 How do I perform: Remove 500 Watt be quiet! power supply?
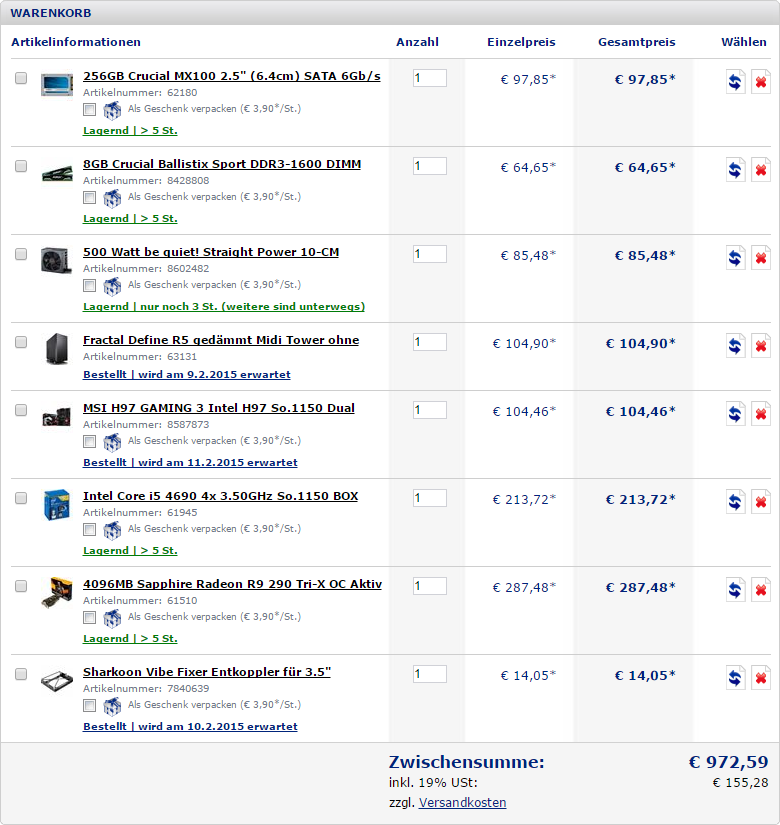[x=761, y=257]
